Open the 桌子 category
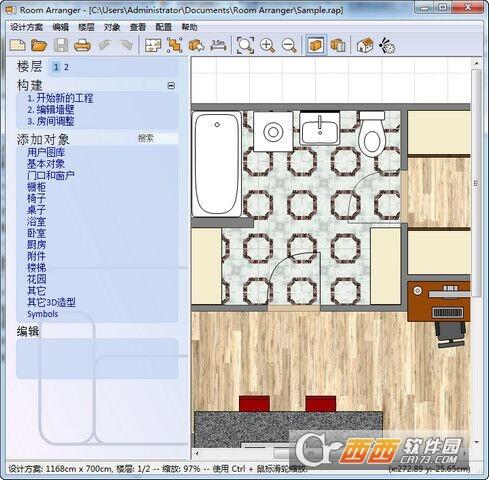 point(36,210)
